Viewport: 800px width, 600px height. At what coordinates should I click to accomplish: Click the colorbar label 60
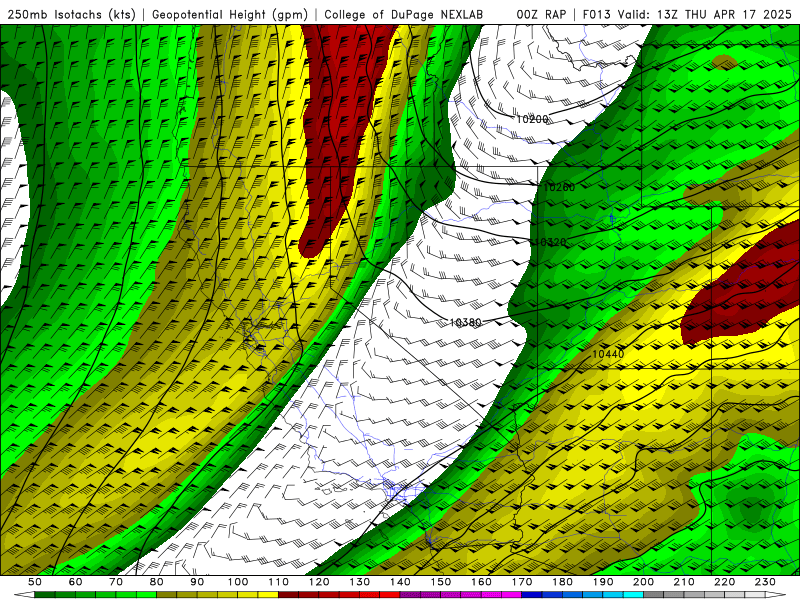tap(75, 582)
